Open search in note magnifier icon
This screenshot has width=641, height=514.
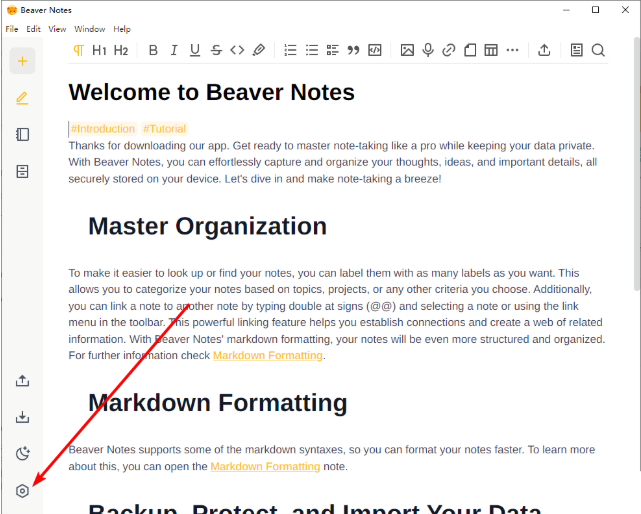click(x=598, y=50)
